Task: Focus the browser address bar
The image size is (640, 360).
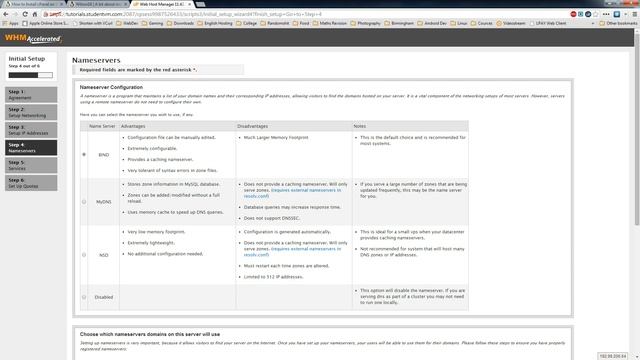Action: coord(306,14)
